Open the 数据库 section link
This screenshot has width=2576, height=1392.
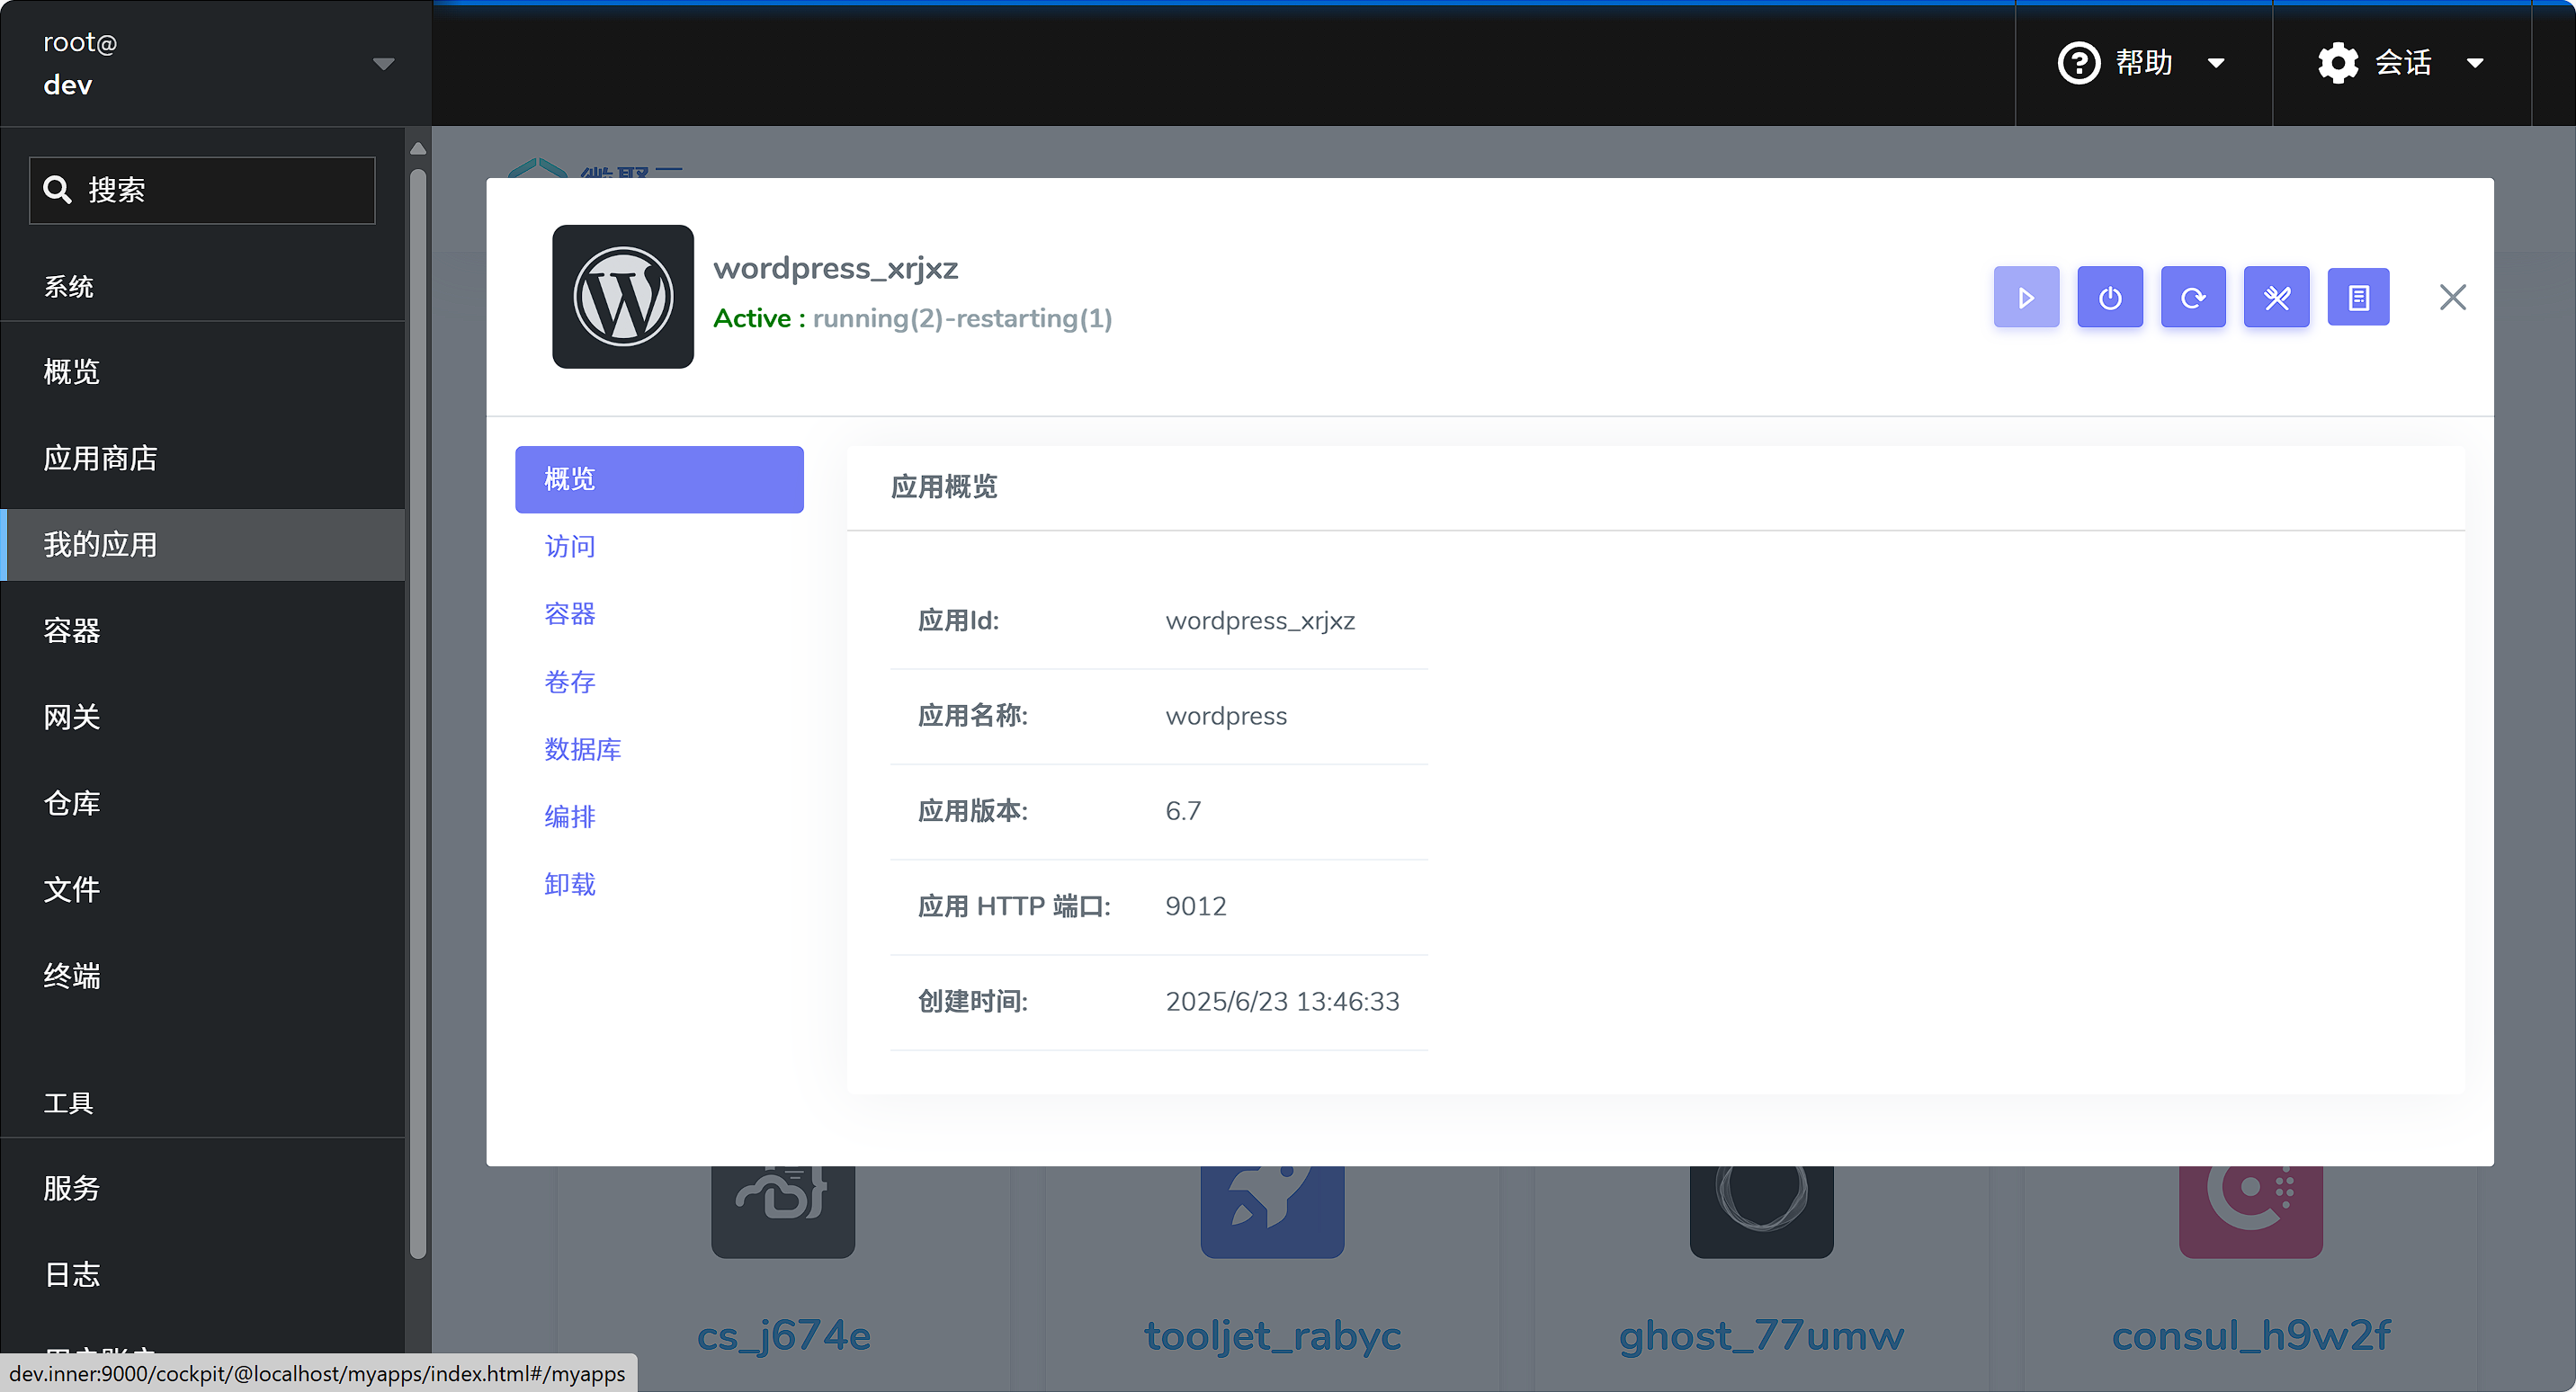584,749
